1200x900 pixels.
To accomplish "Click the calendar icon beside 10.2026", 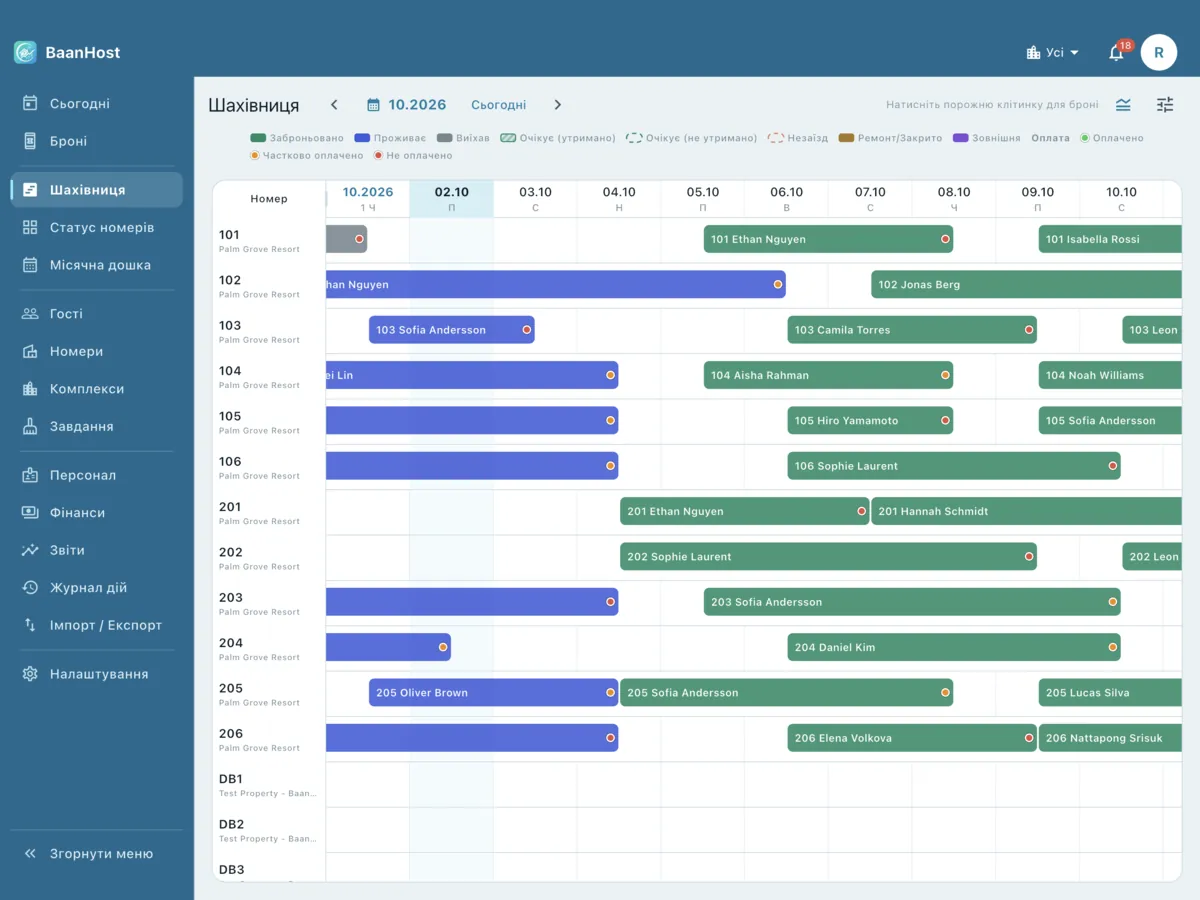I will pyautogui.click(x=373, y=105).
